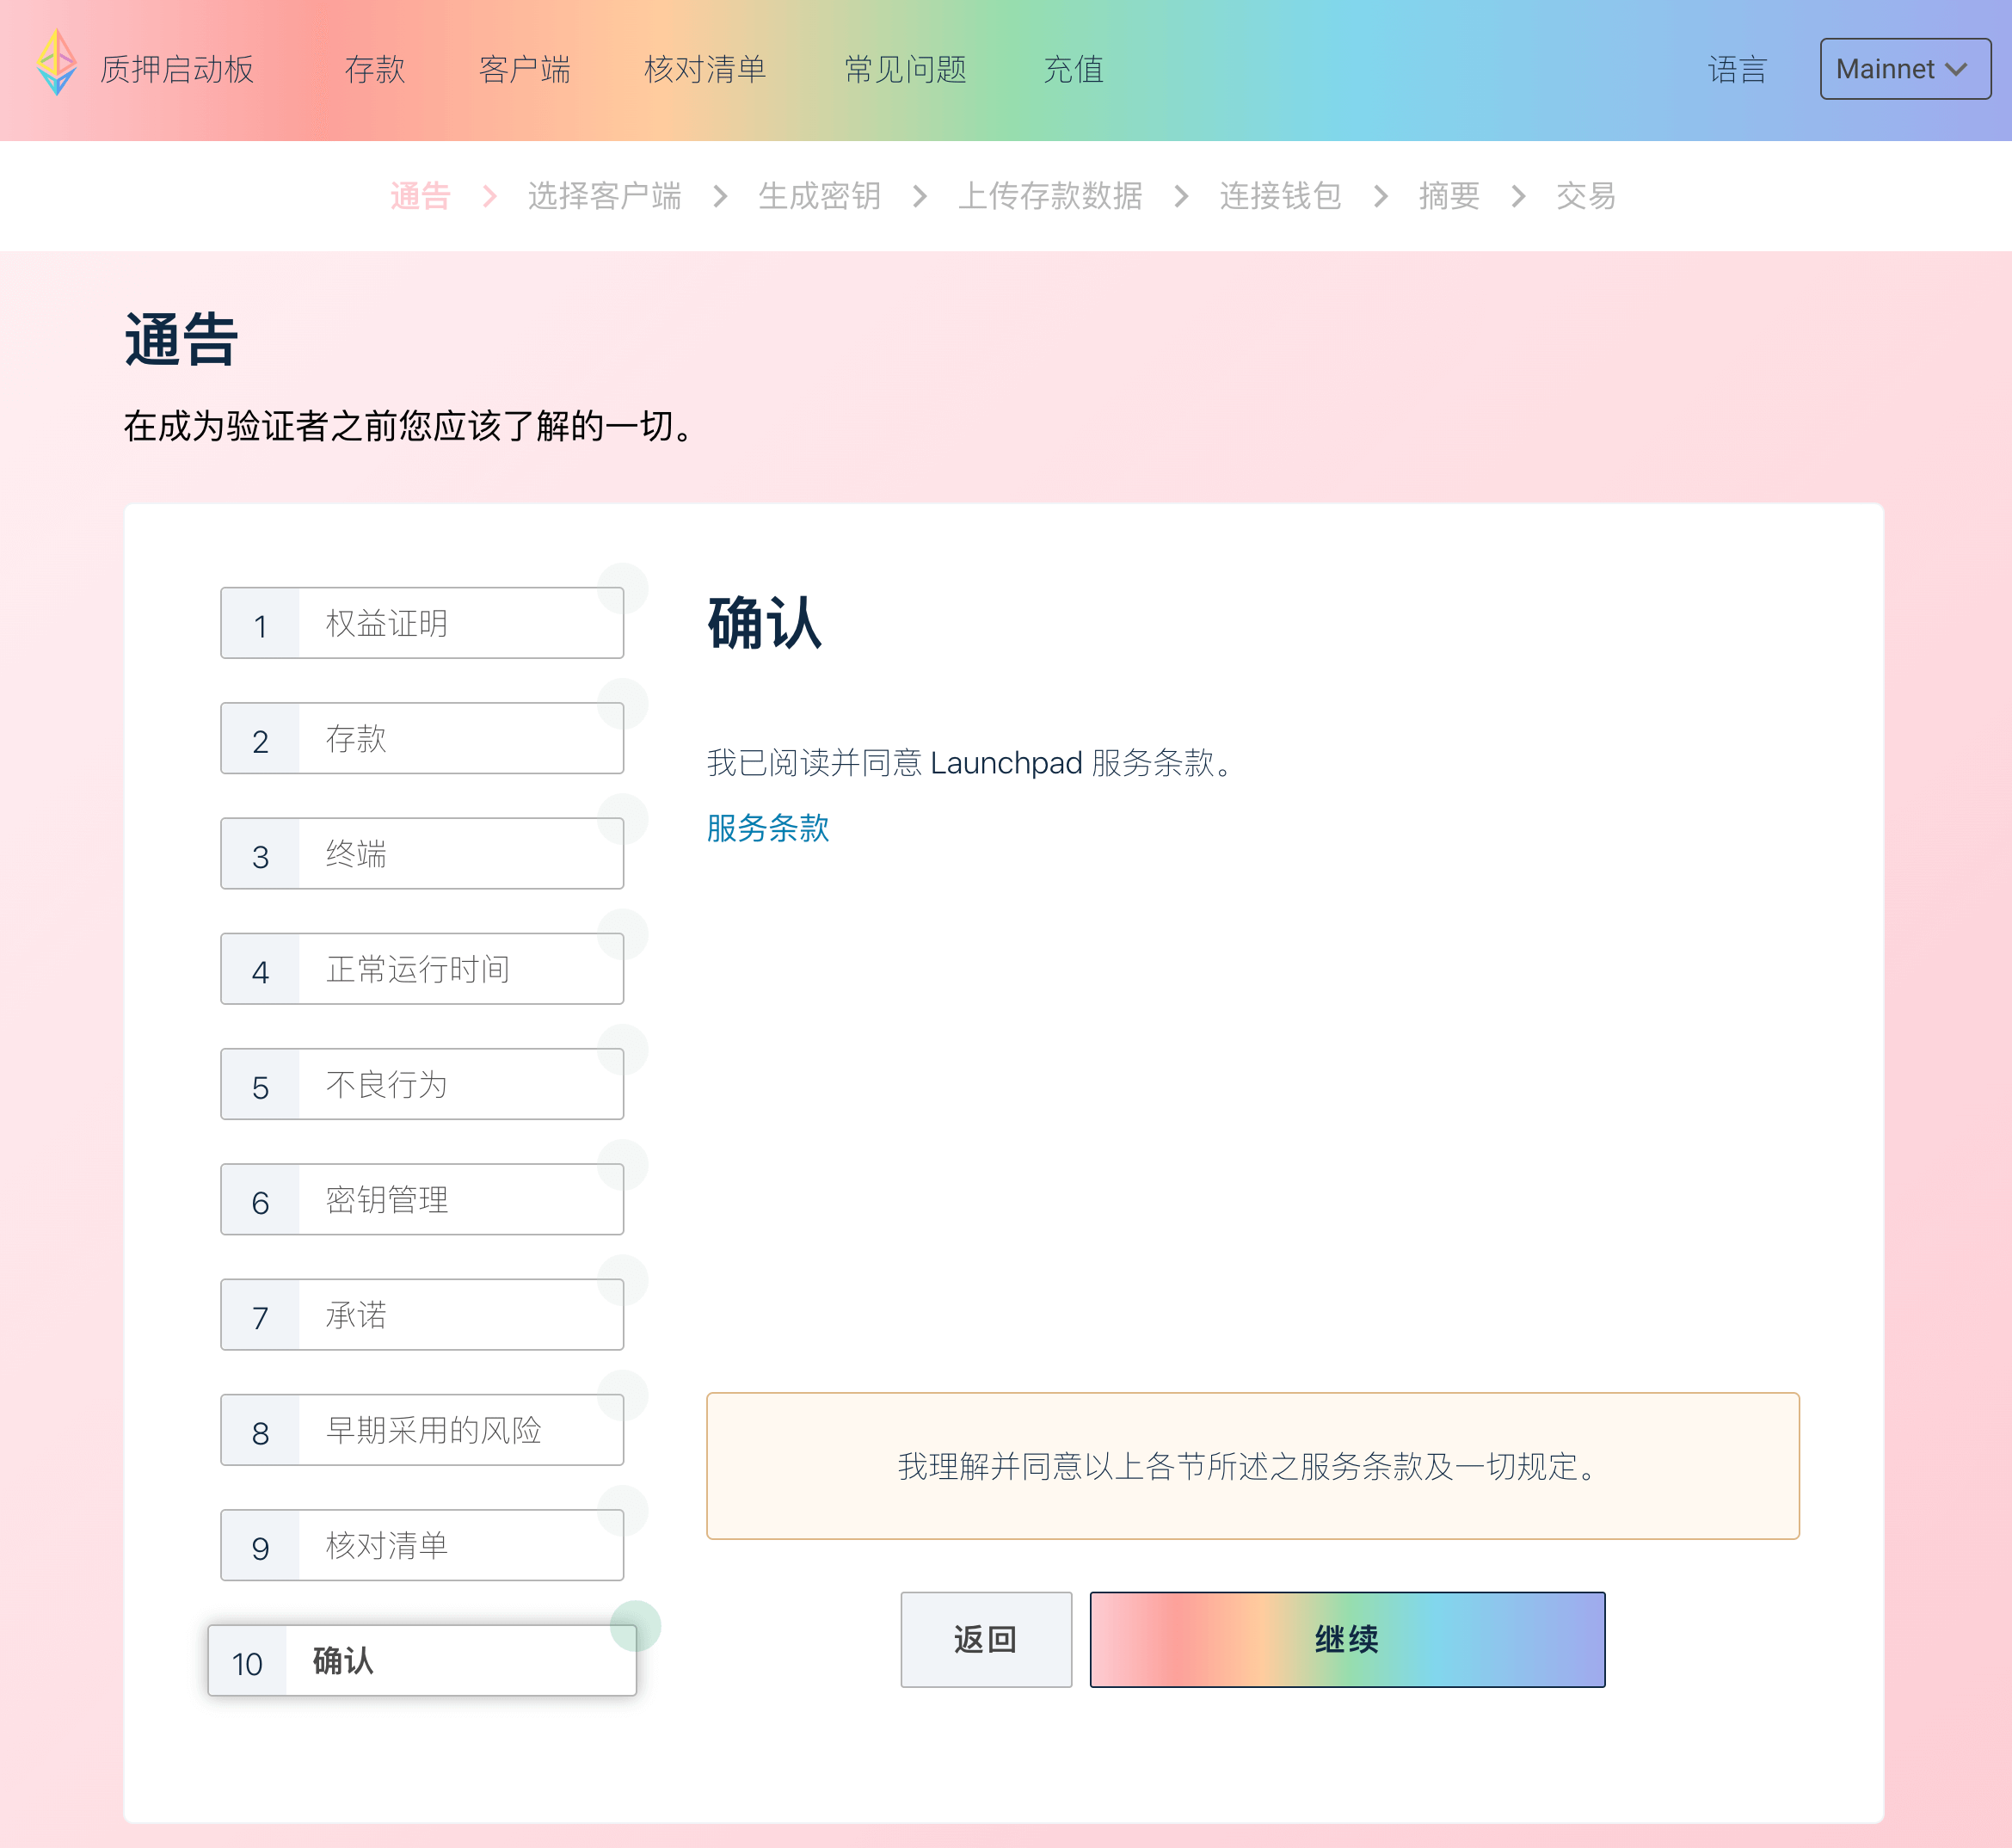
Task: Click the green status dot on 确认
Action: point(636,1626)
